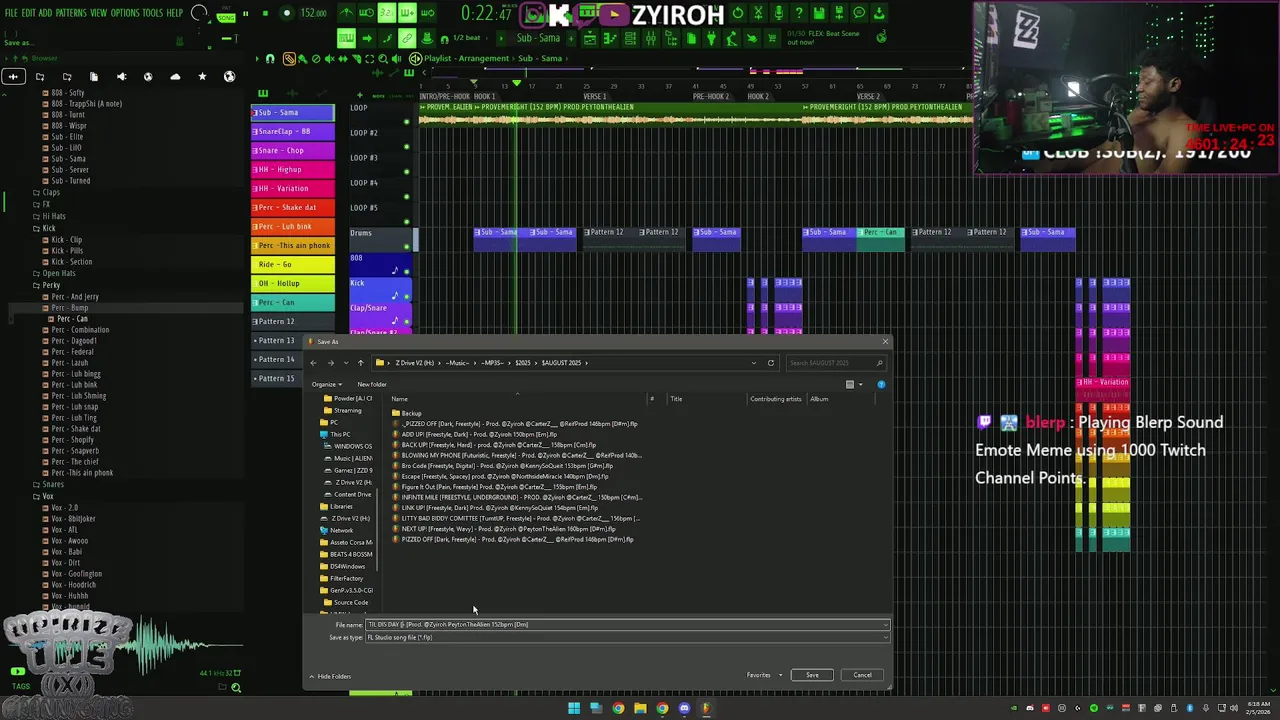Open the PATTERNS menu

coord(71,13)
